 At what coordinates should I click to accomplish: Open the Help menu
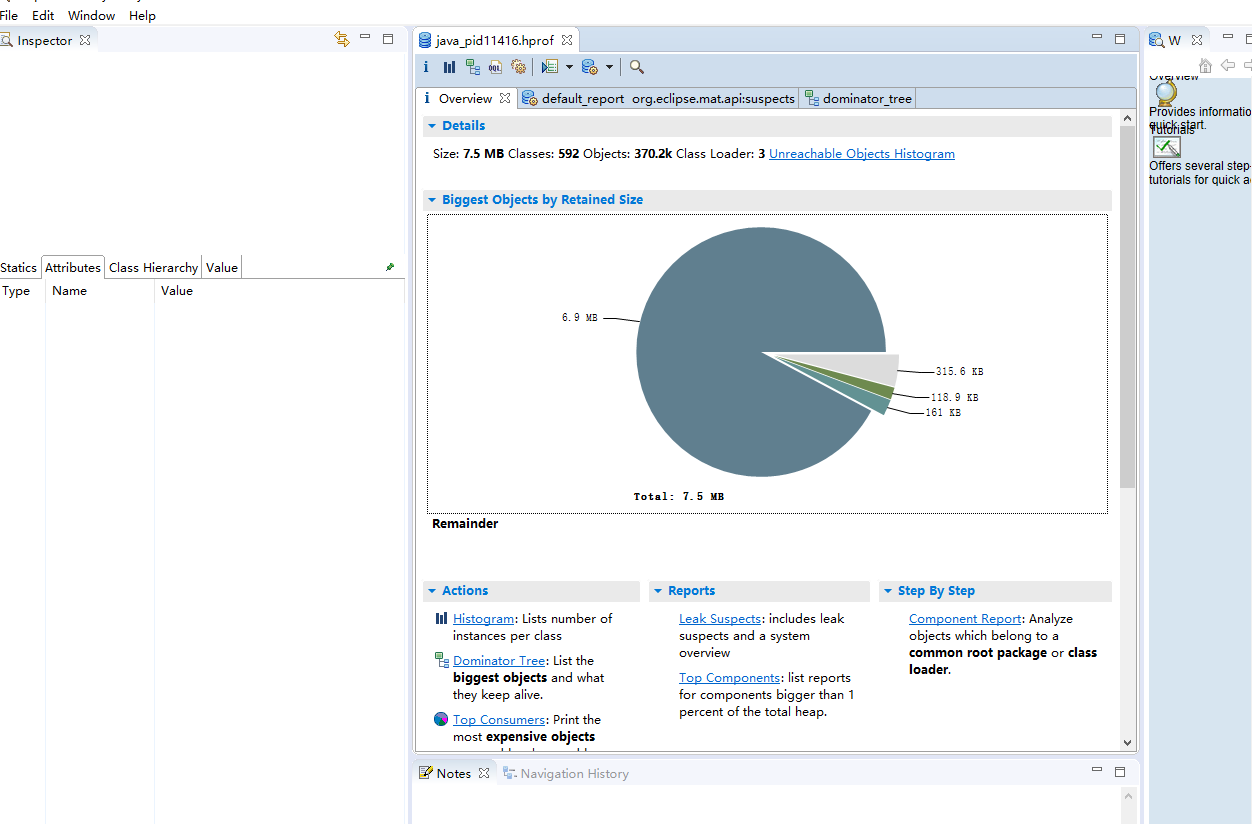click(142, 16)
